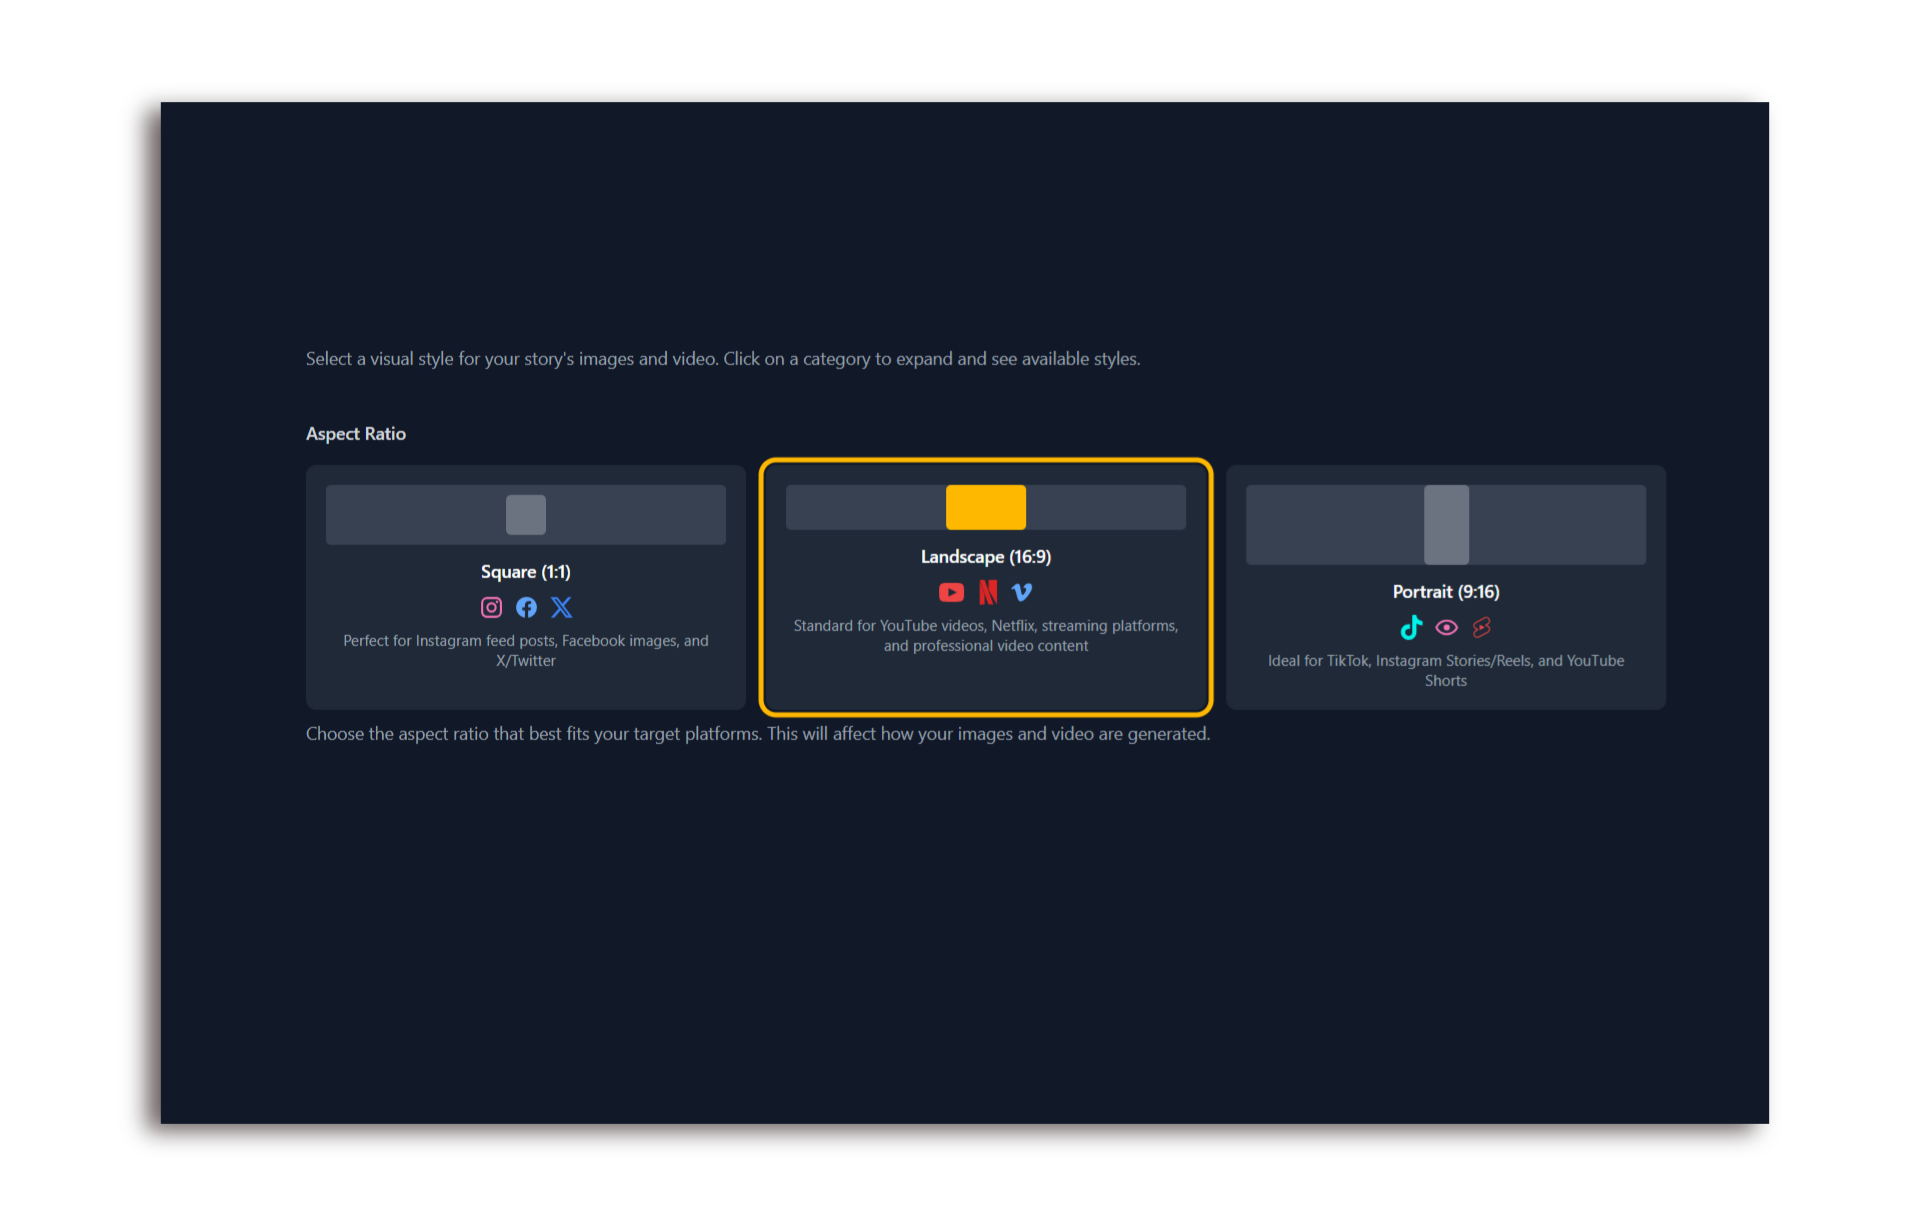Click the Aspect Ratio section heading
Viewport: 1930px width, 1226px height.
coord(355,434)
